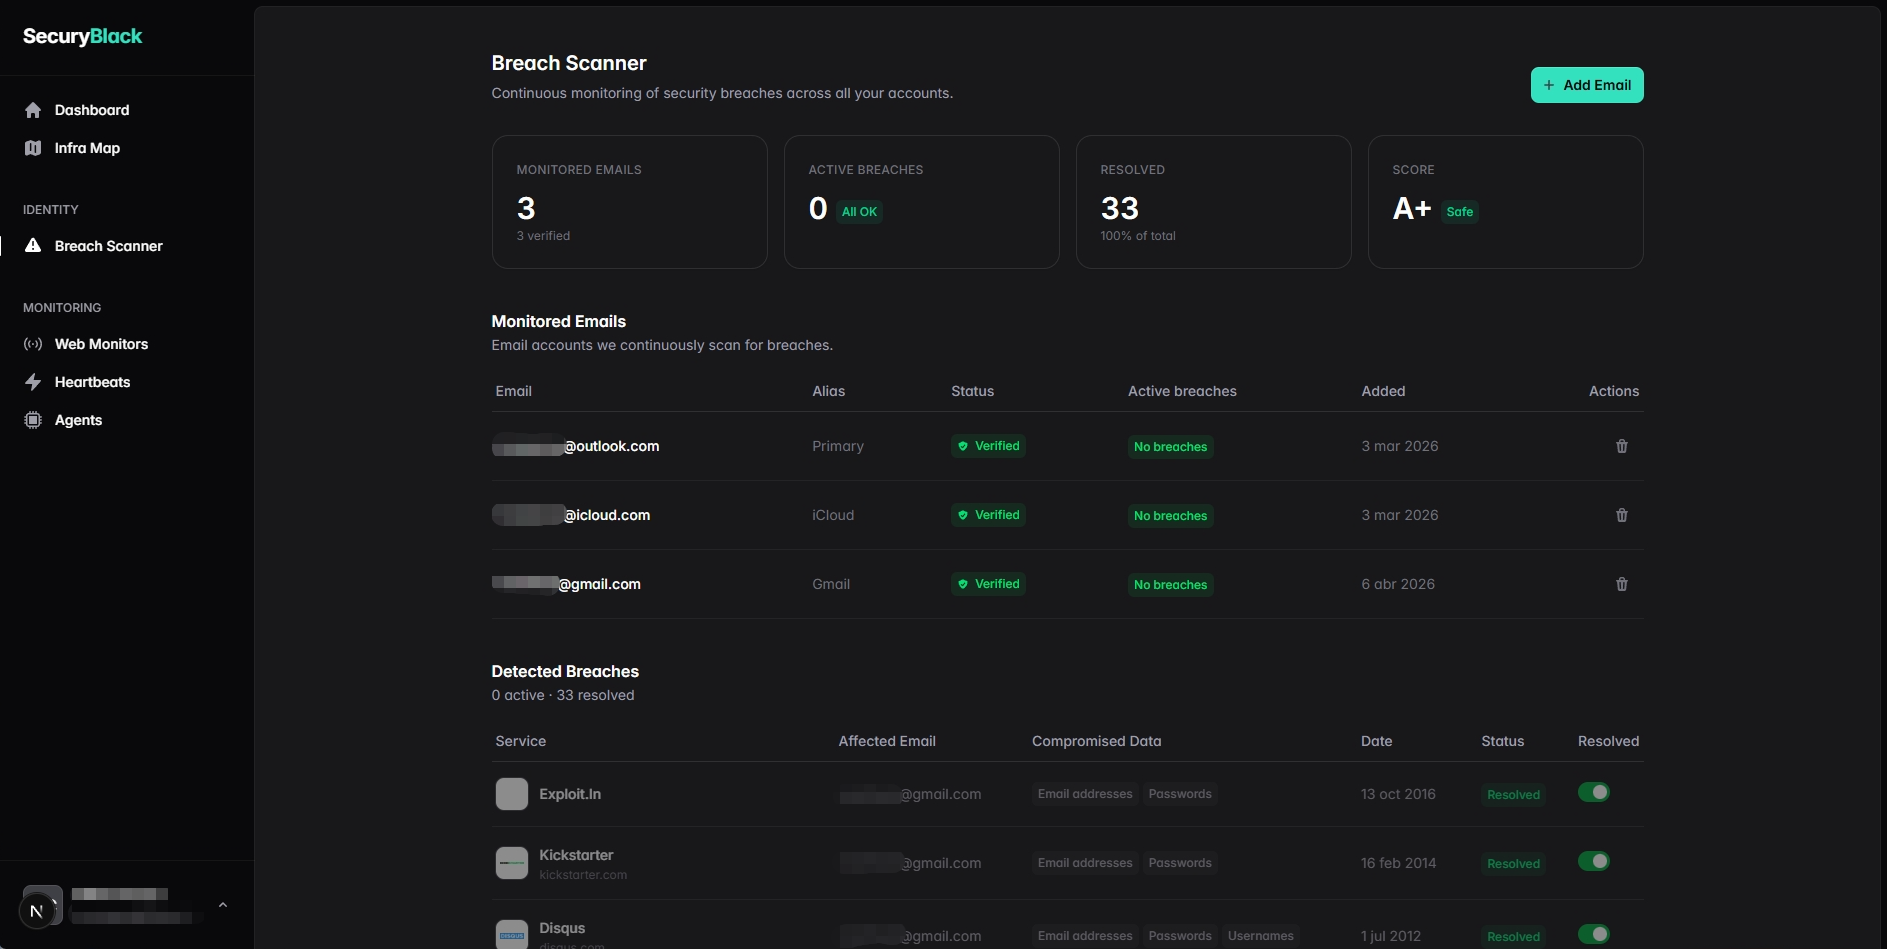
Task: Click the Agents chip icon
Action: coord(33,420)
